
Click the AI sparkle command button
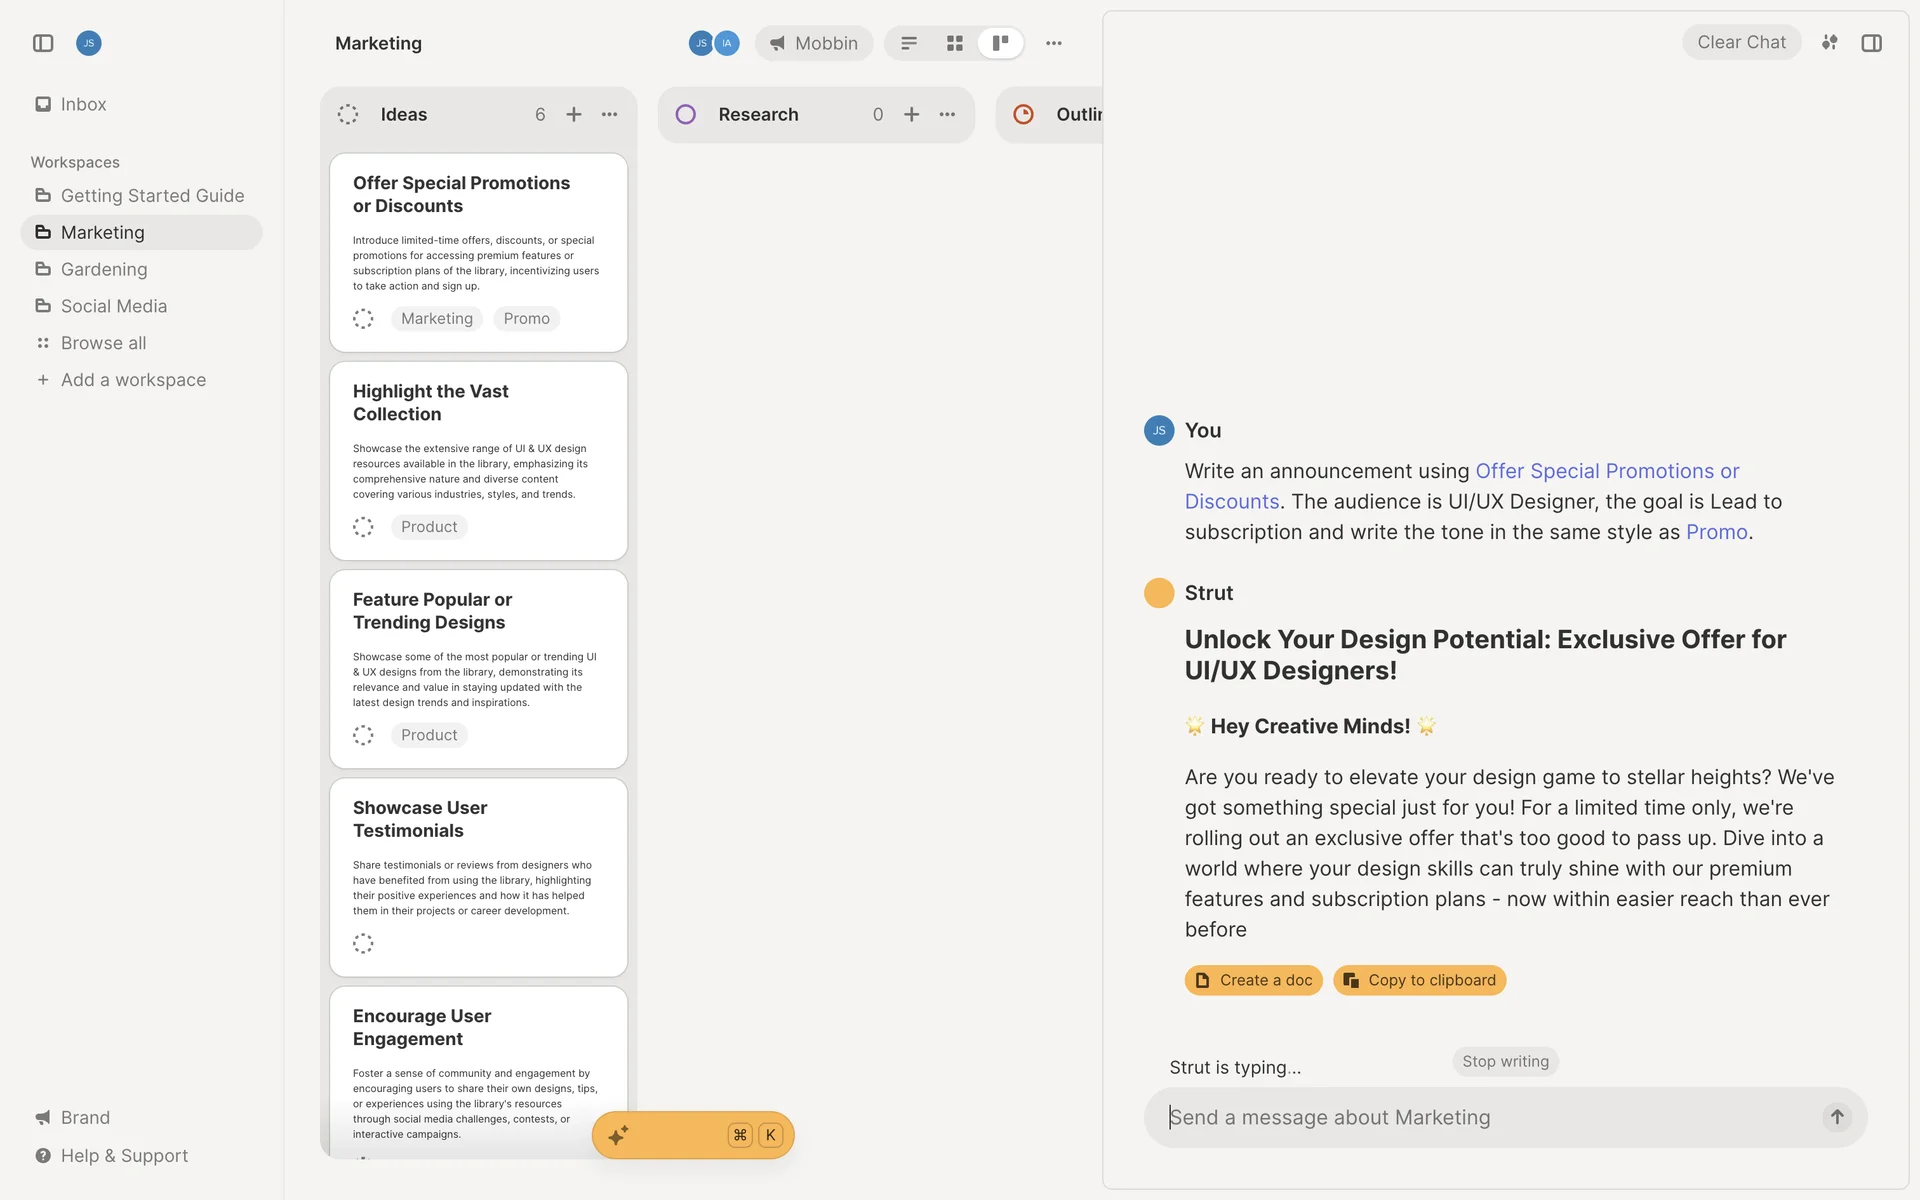coord(619,1135)
